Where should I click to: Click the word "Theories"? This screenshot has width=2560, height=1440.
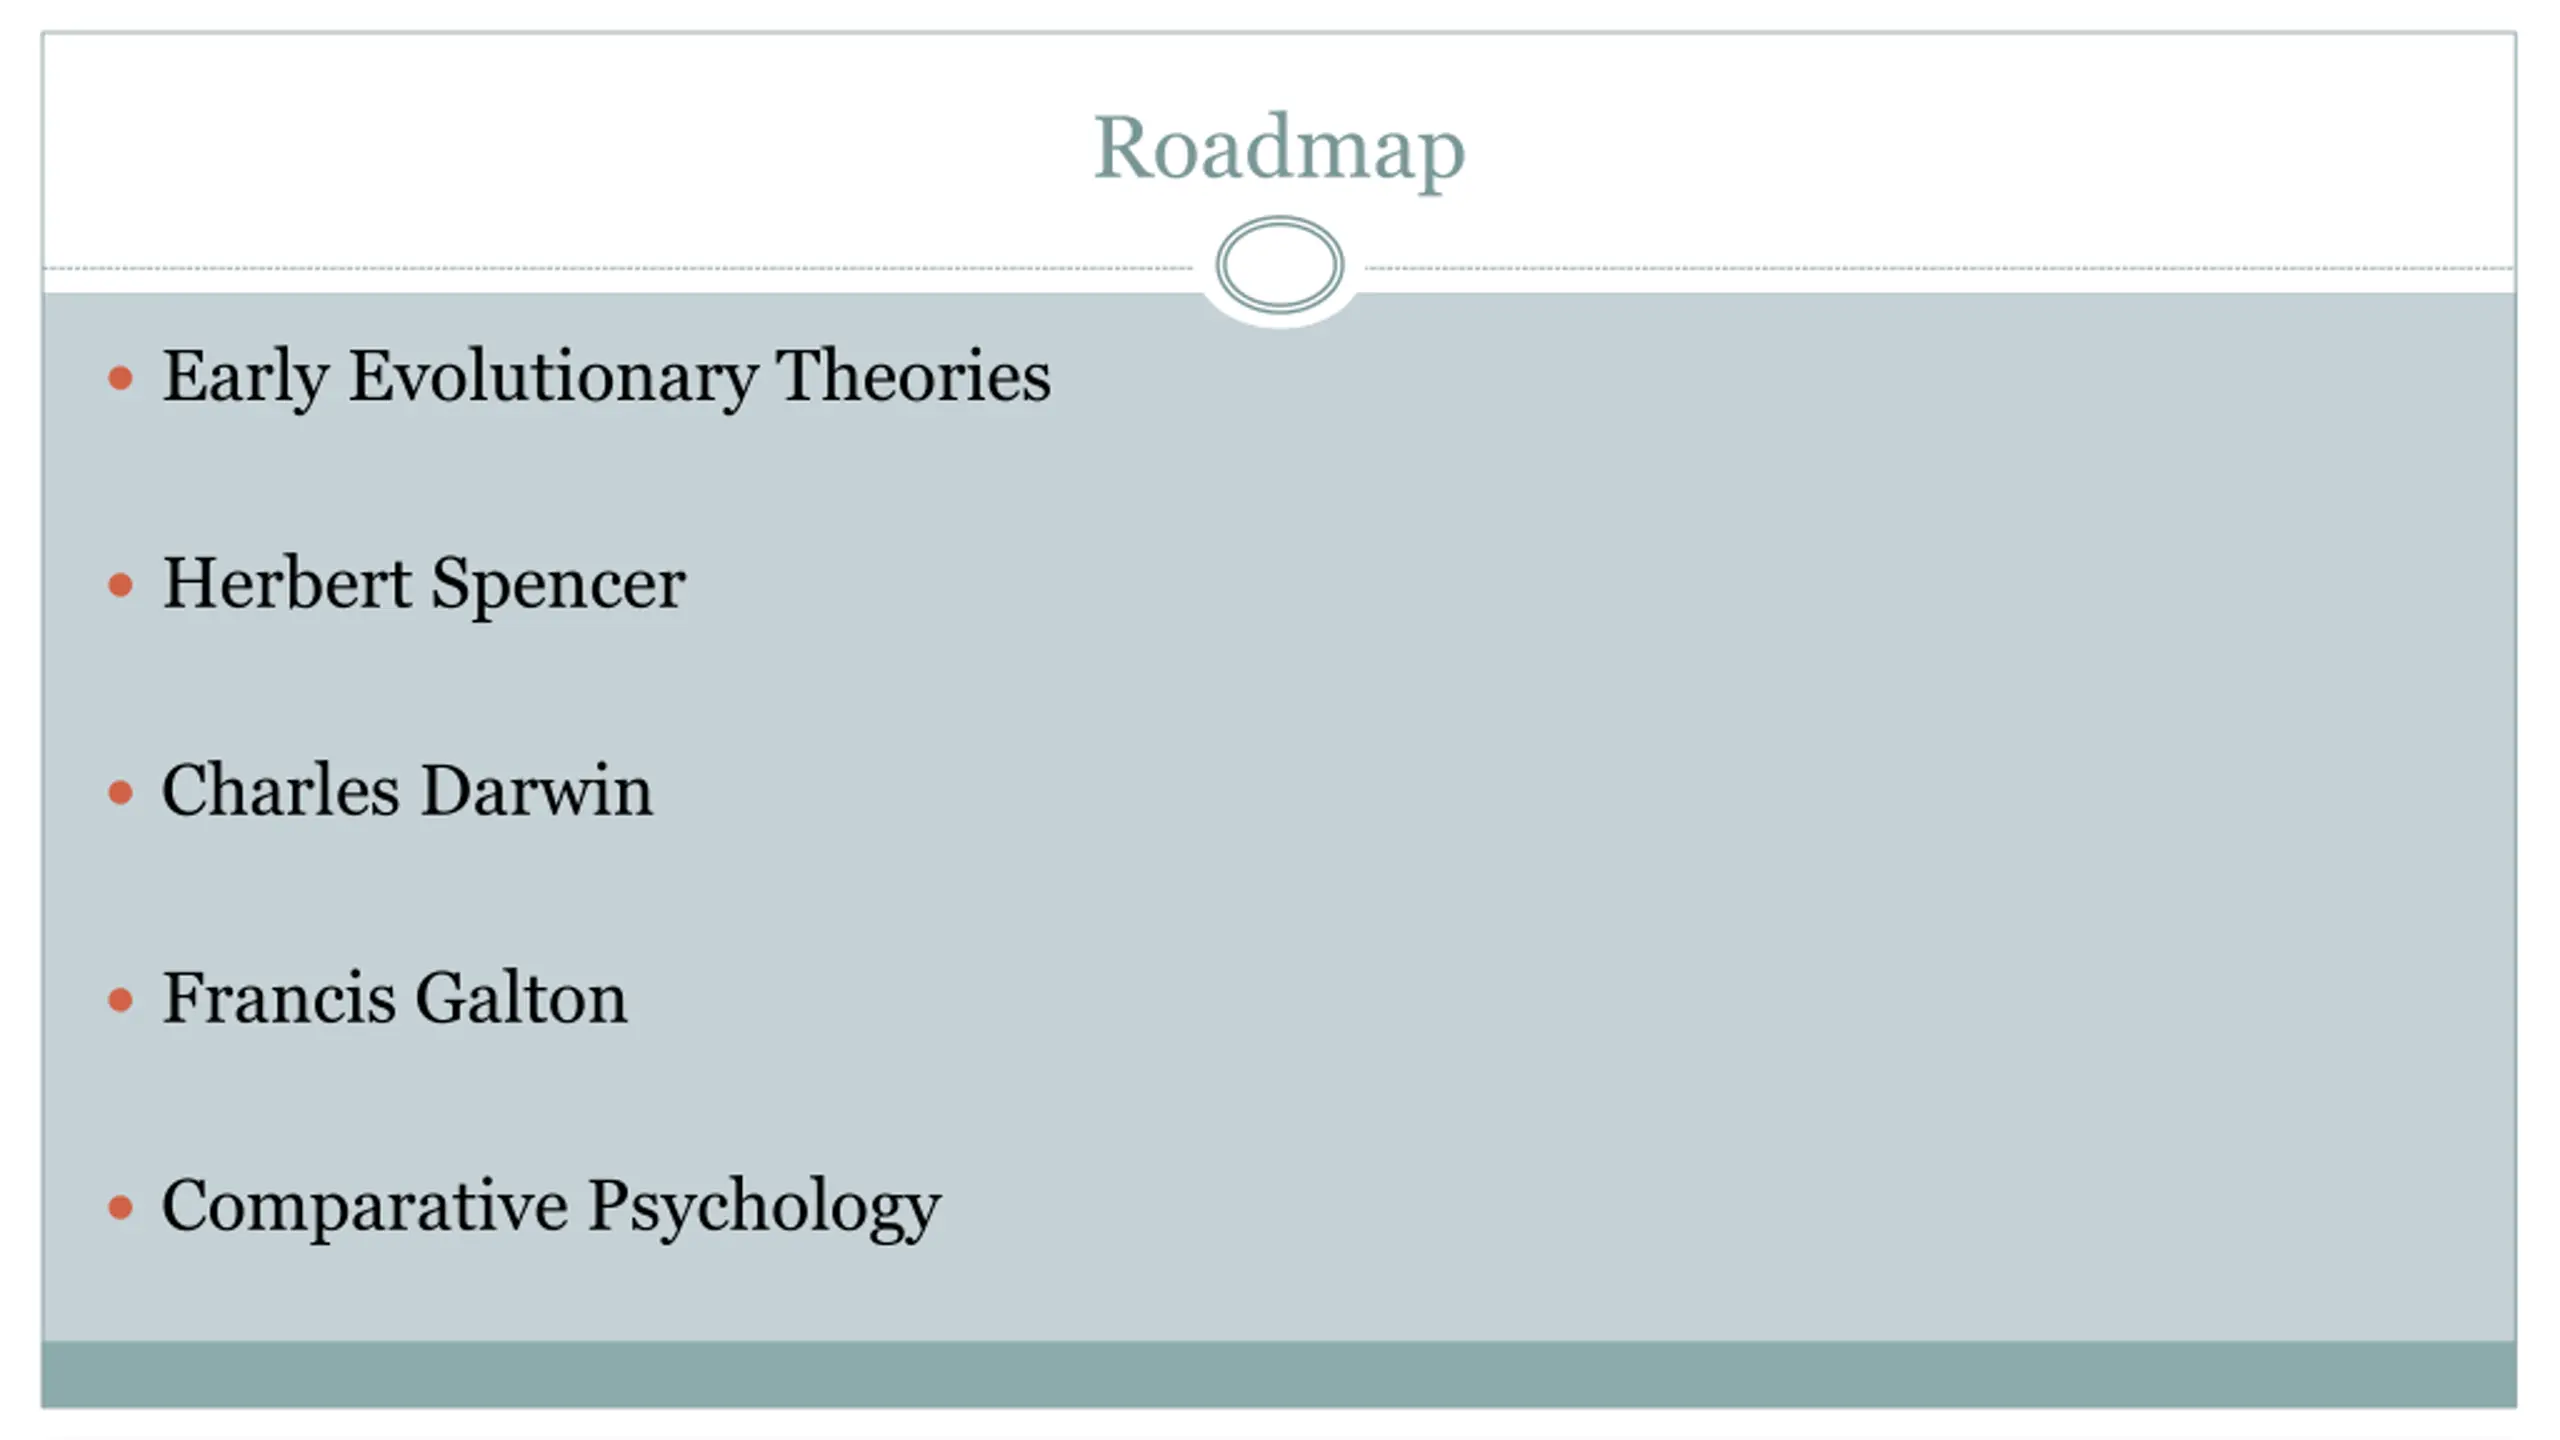click(x=913, y=377)
